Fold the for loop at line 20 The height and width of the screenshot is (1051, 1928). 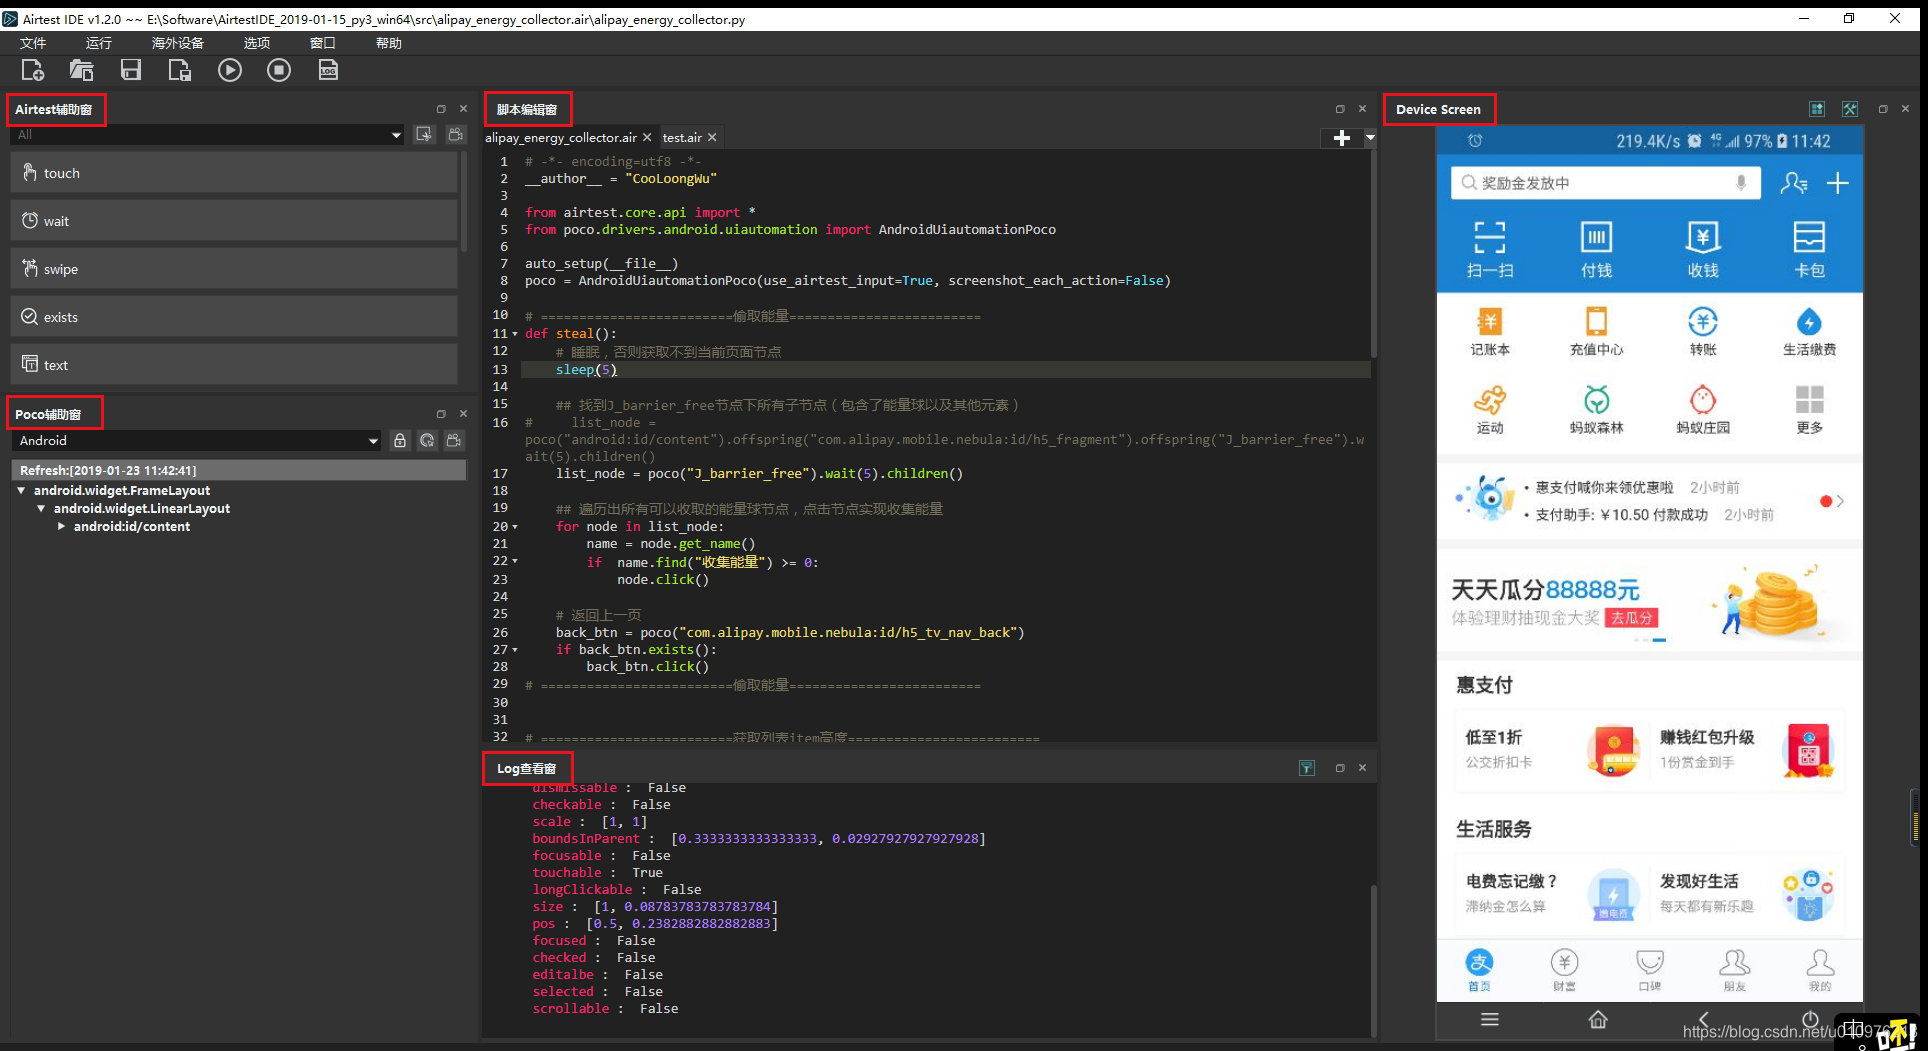pos(515,527)
